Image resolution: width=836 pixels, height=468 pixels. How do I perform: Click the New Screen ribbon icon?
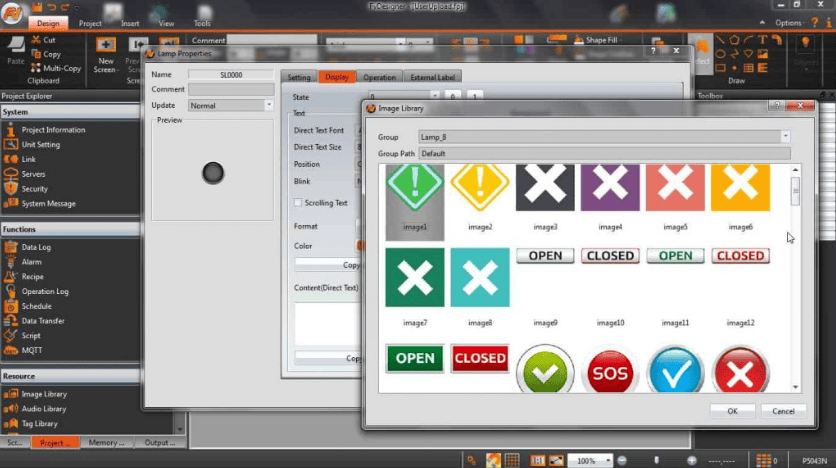[106, 45]
